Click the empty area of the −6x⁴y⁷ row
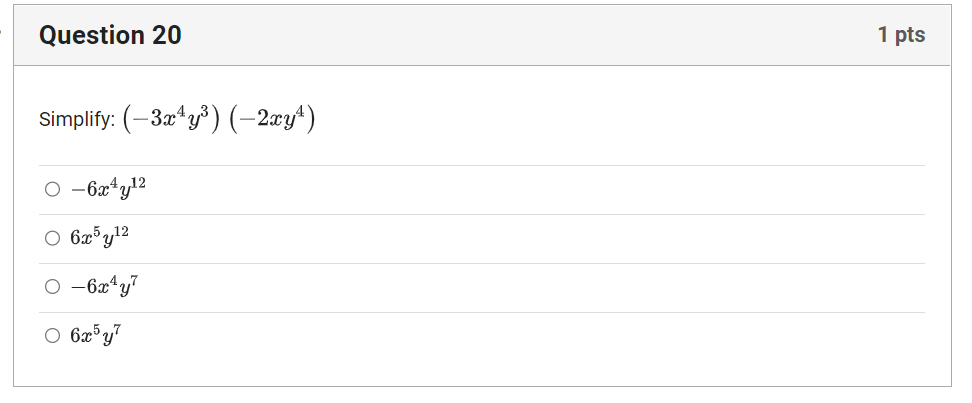972x403 pixels. coord(533,288)
